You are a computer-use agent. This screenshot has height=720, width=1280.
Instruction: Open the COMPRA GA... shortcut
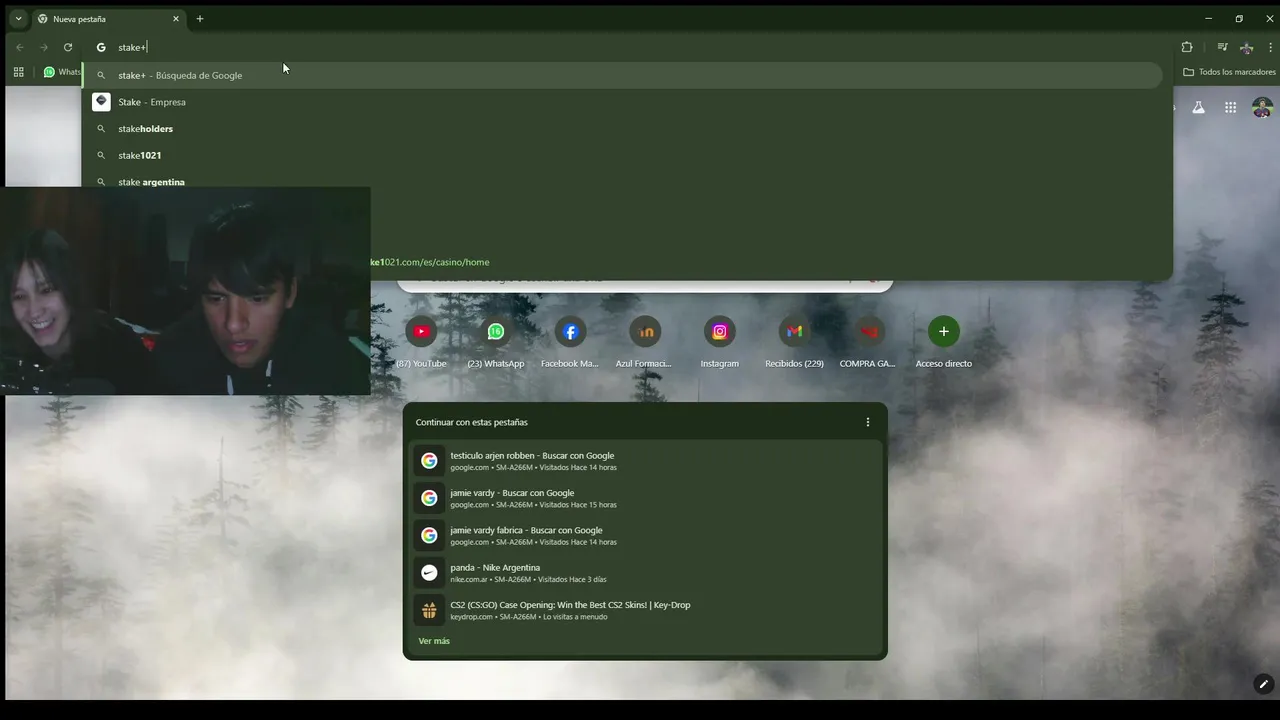(868, 341)
